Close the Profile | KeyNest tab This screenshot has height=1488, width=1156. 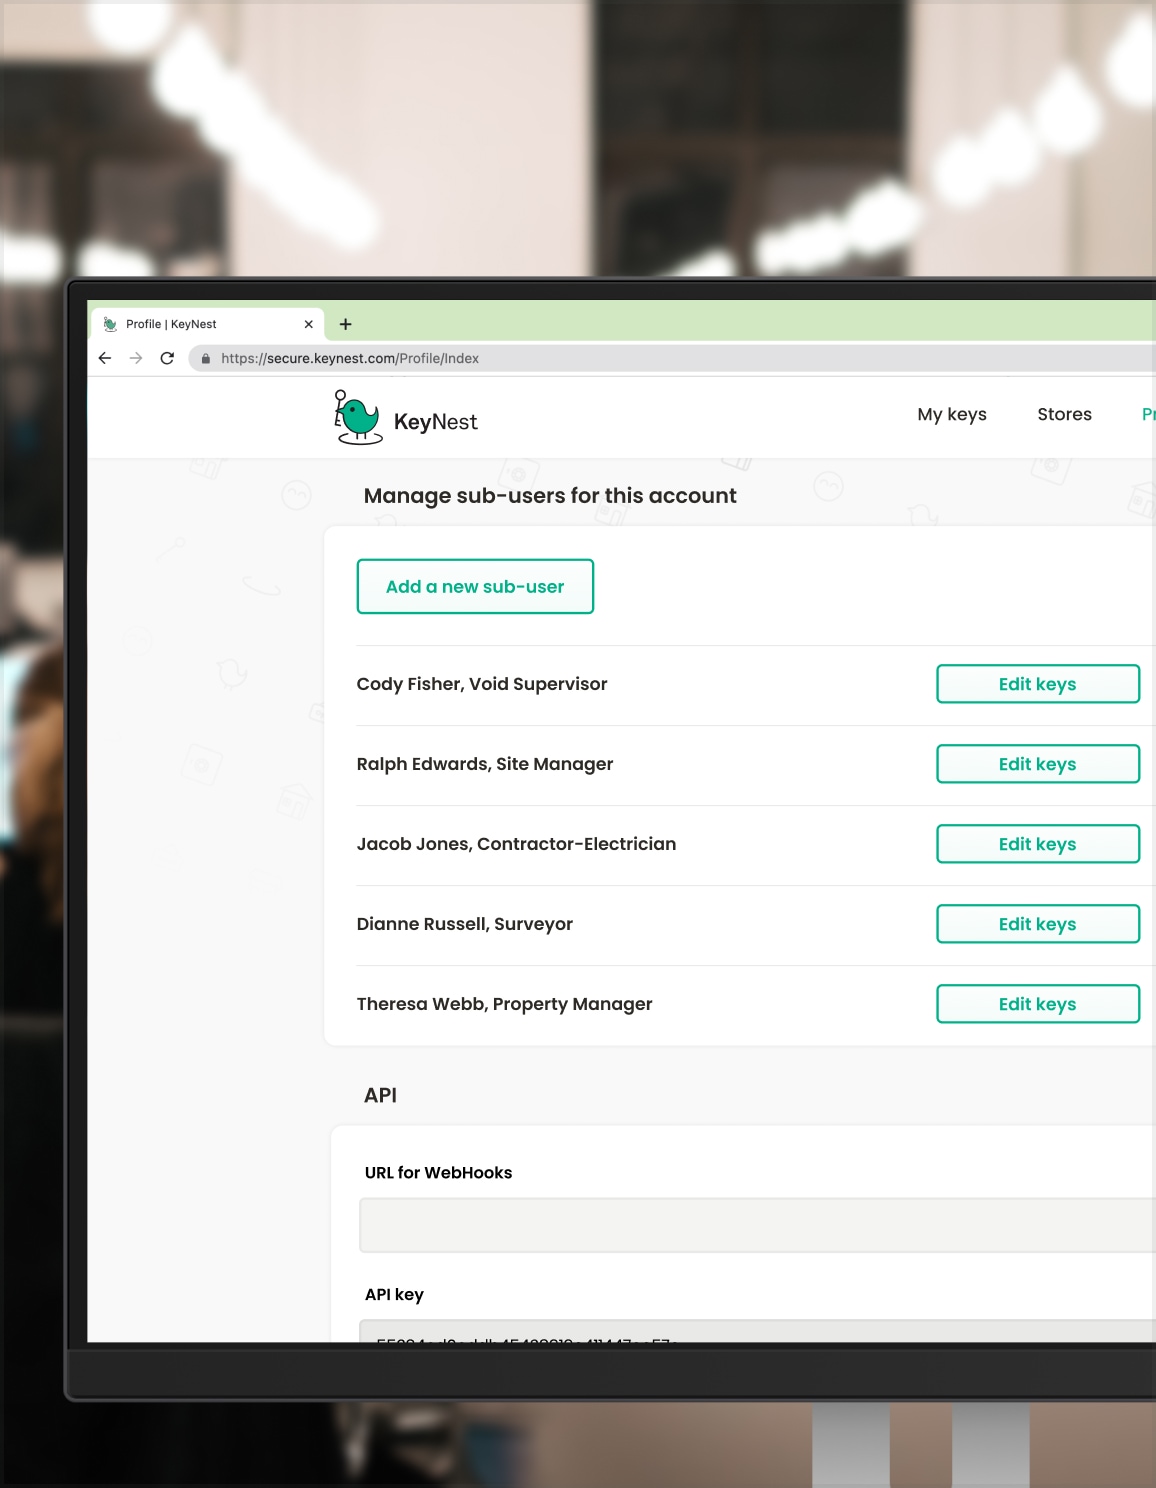(x=309, y=324)
